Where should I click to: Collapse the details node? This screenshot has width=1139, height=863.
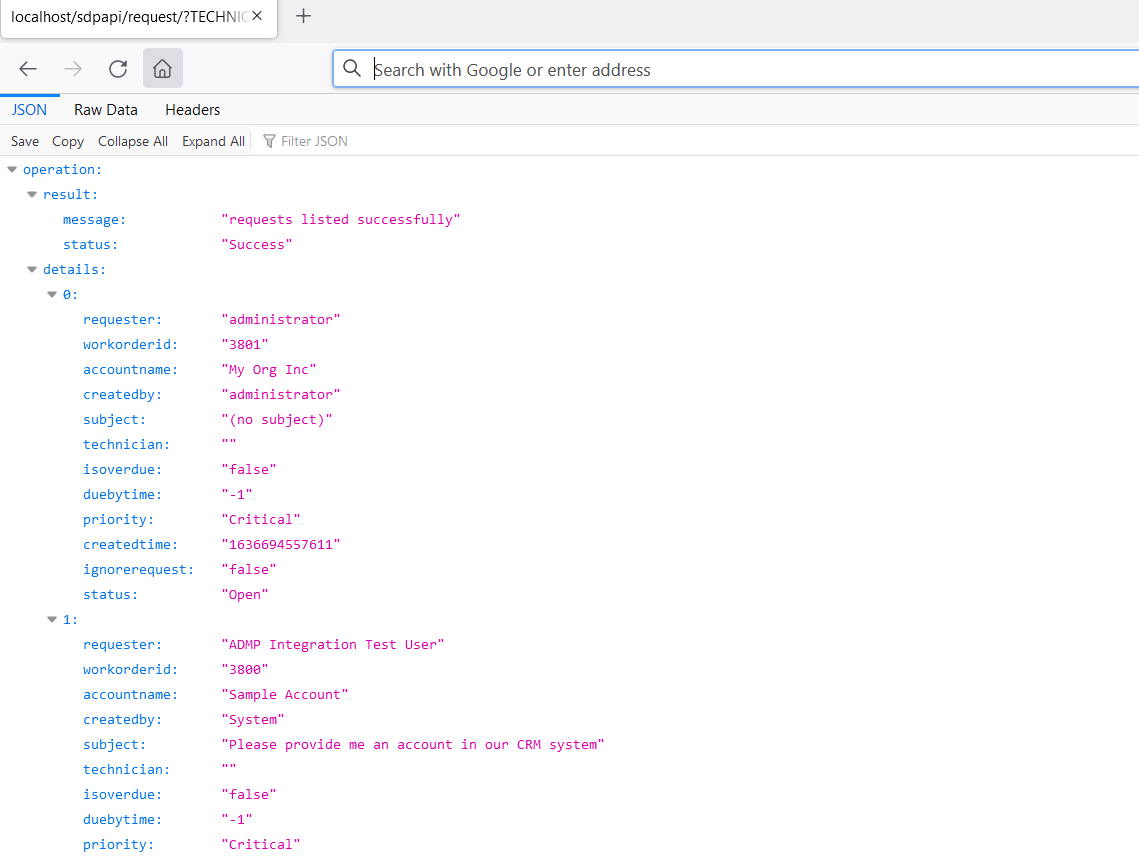[32, 270]
